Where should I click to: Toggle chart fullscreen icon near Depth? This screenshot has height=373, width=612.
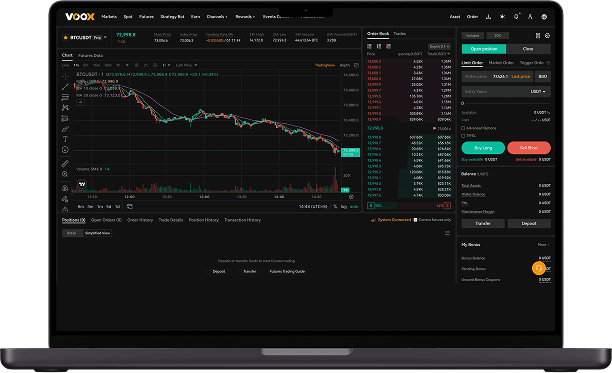point(356,65)
